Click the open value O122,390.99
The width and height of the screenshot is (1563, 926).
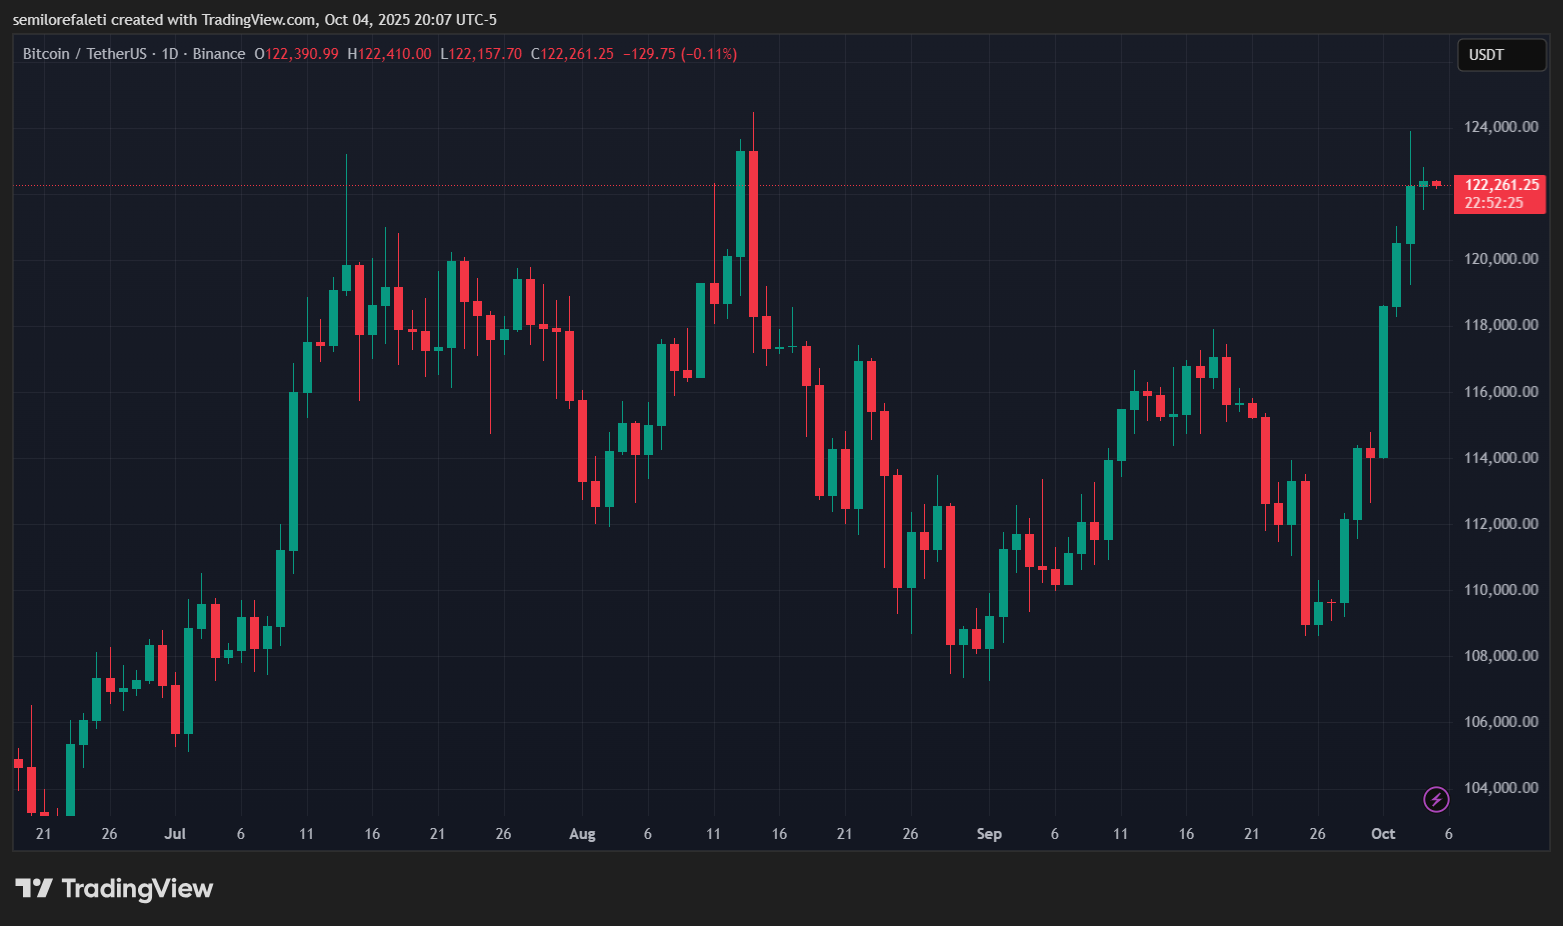[x=296, y=54]
